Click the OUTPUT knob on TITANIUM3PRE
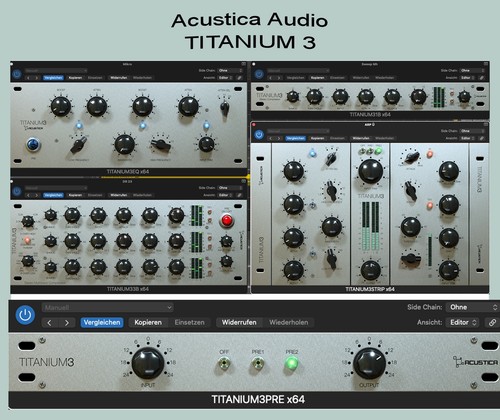 click(369, 363)
